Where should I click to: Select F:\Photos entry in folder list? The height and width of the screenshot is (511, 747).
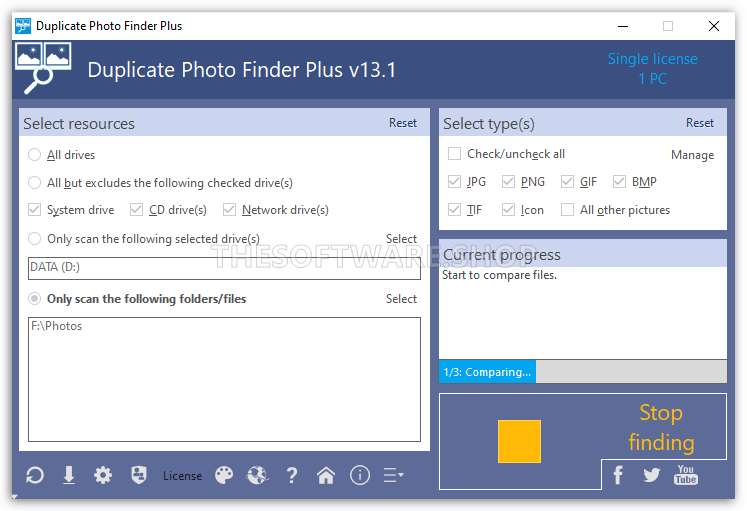(57, 326)
